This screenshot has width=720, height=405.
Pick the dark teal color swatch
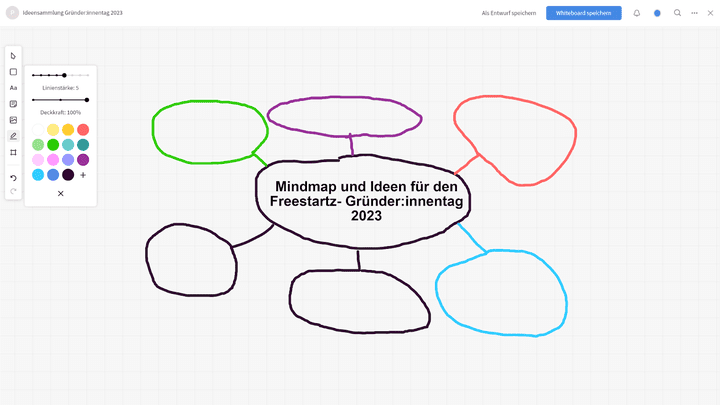(83, 145)
